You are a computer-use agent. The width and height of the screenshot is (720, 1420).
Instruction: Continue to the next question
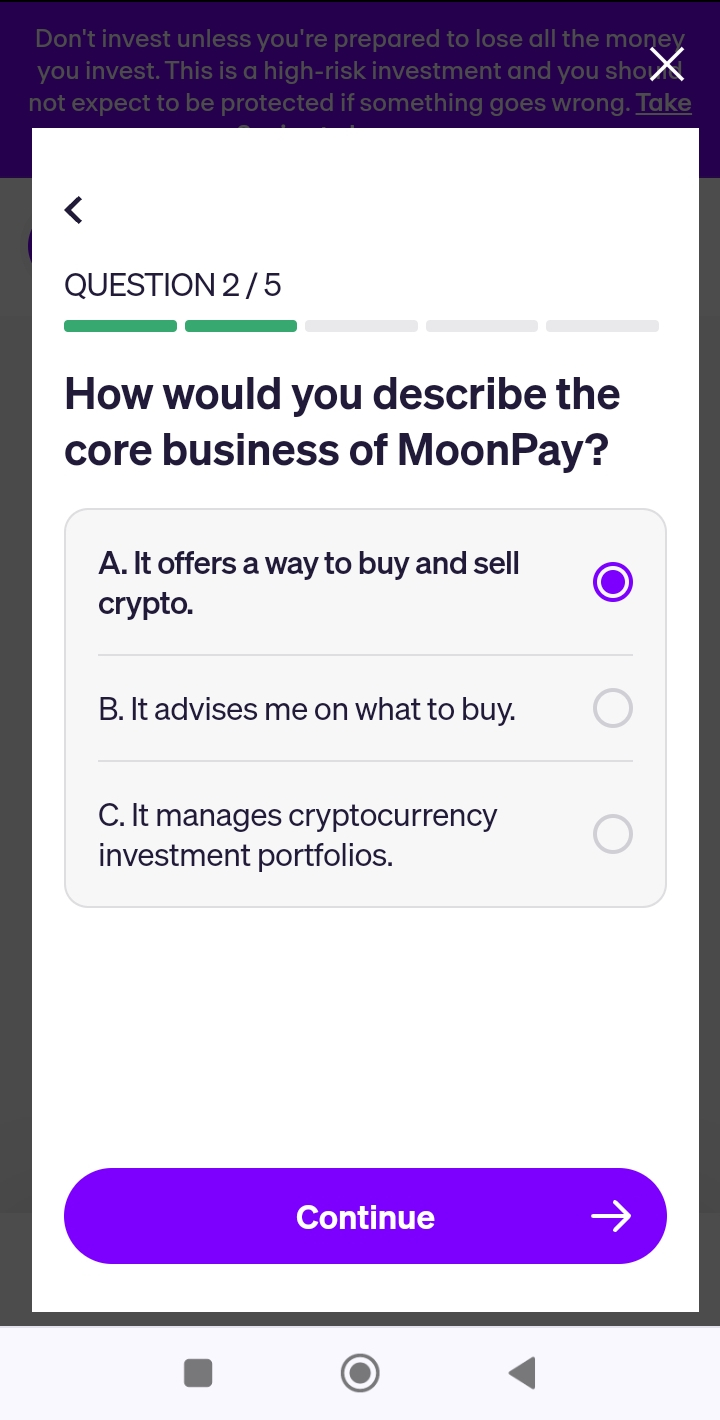tap(365, 1216)
